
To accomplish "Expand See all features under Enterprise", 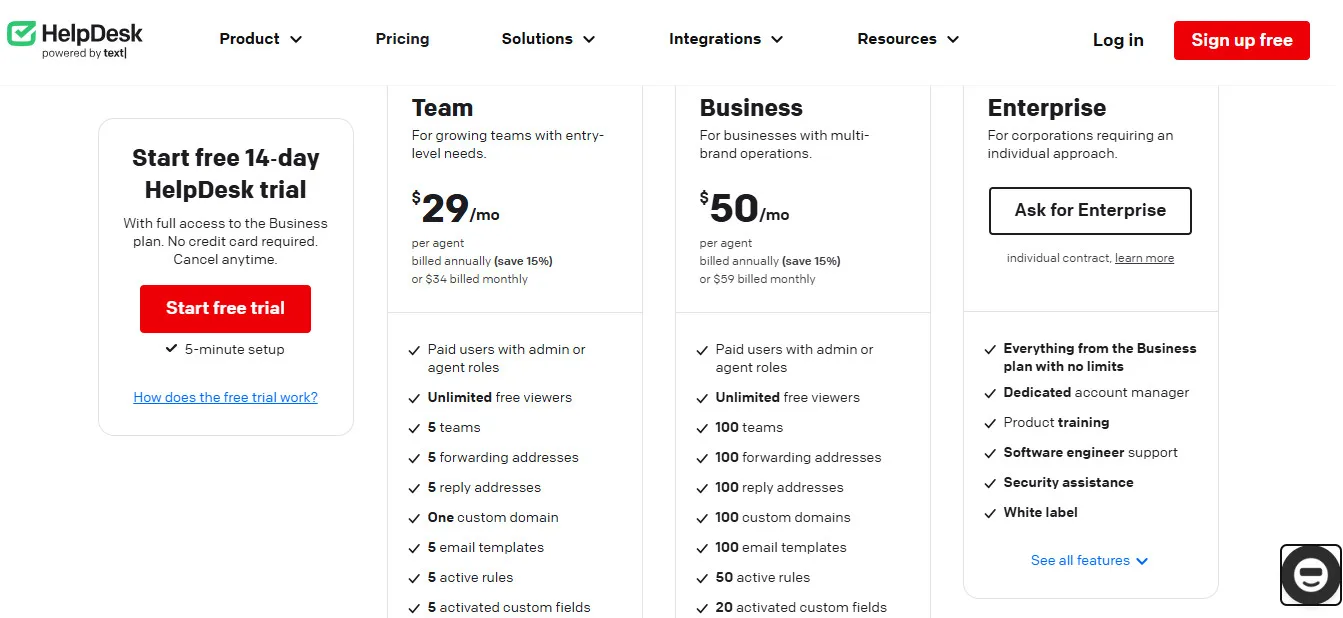I will (x=1089, y=560).
